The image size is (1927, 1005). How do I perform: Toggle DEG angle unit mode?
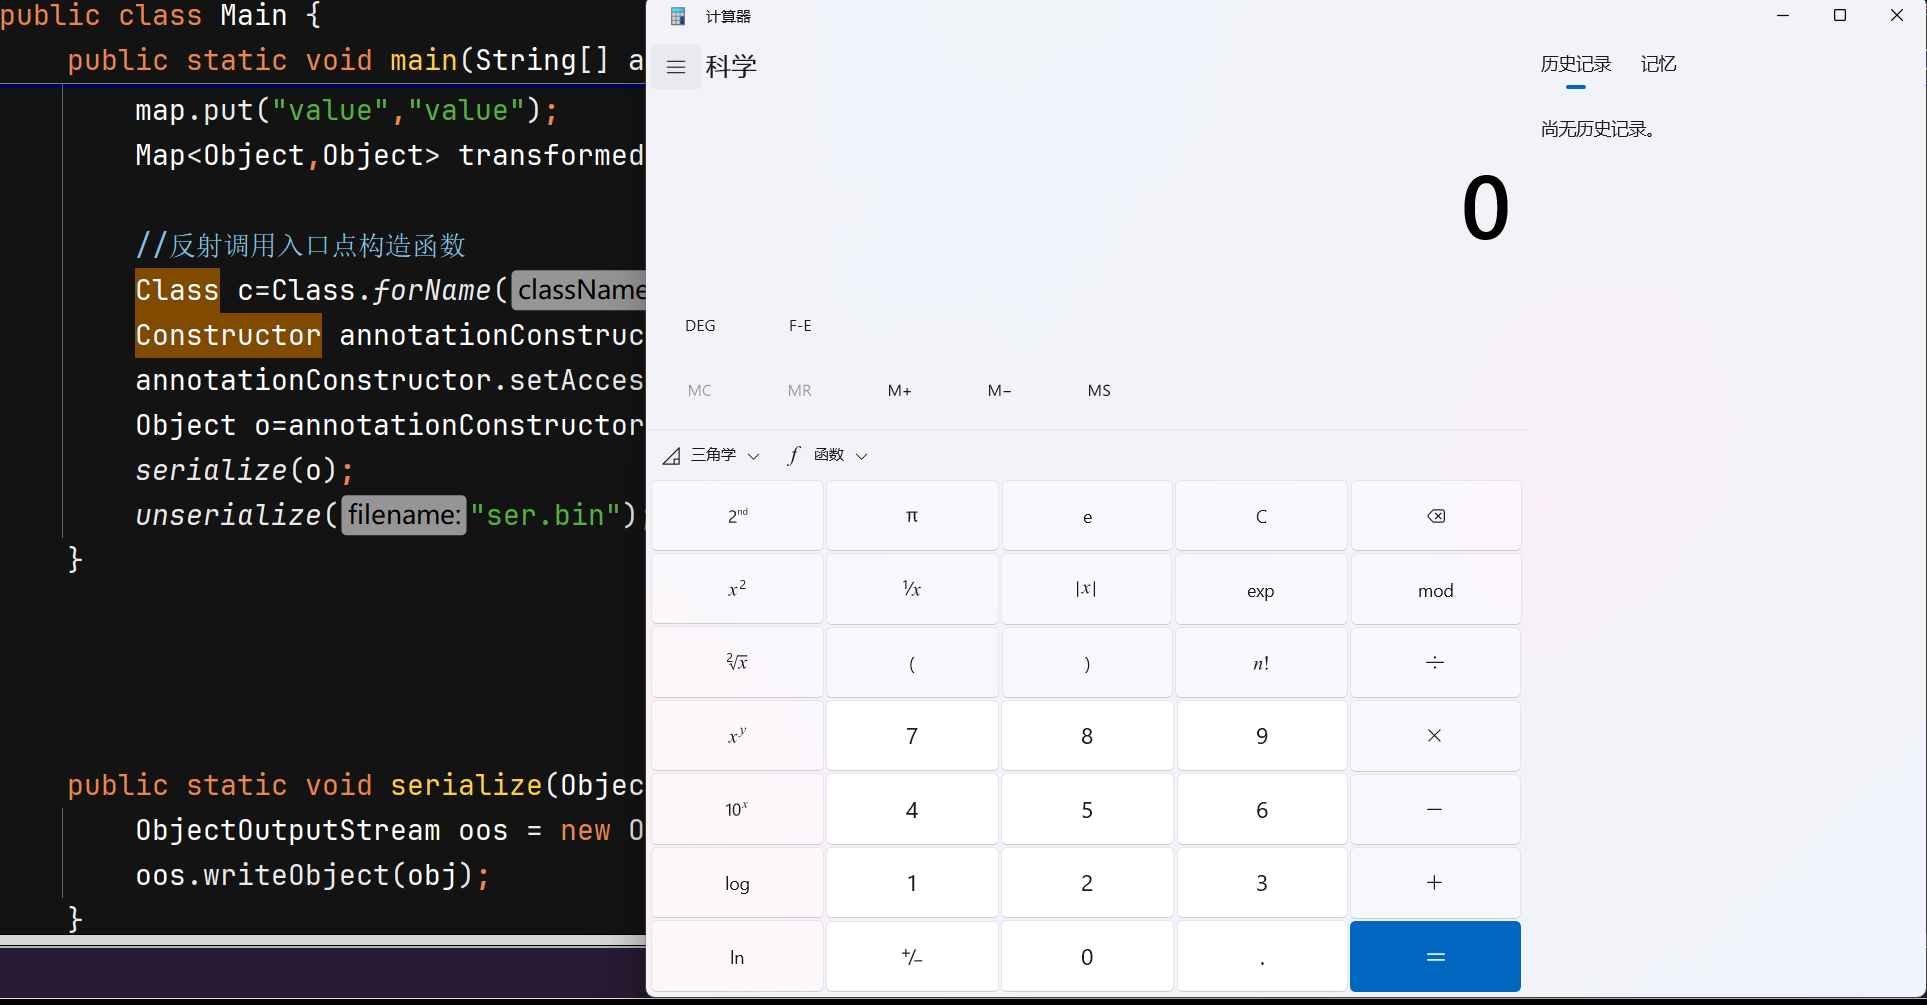coord(700,326)
